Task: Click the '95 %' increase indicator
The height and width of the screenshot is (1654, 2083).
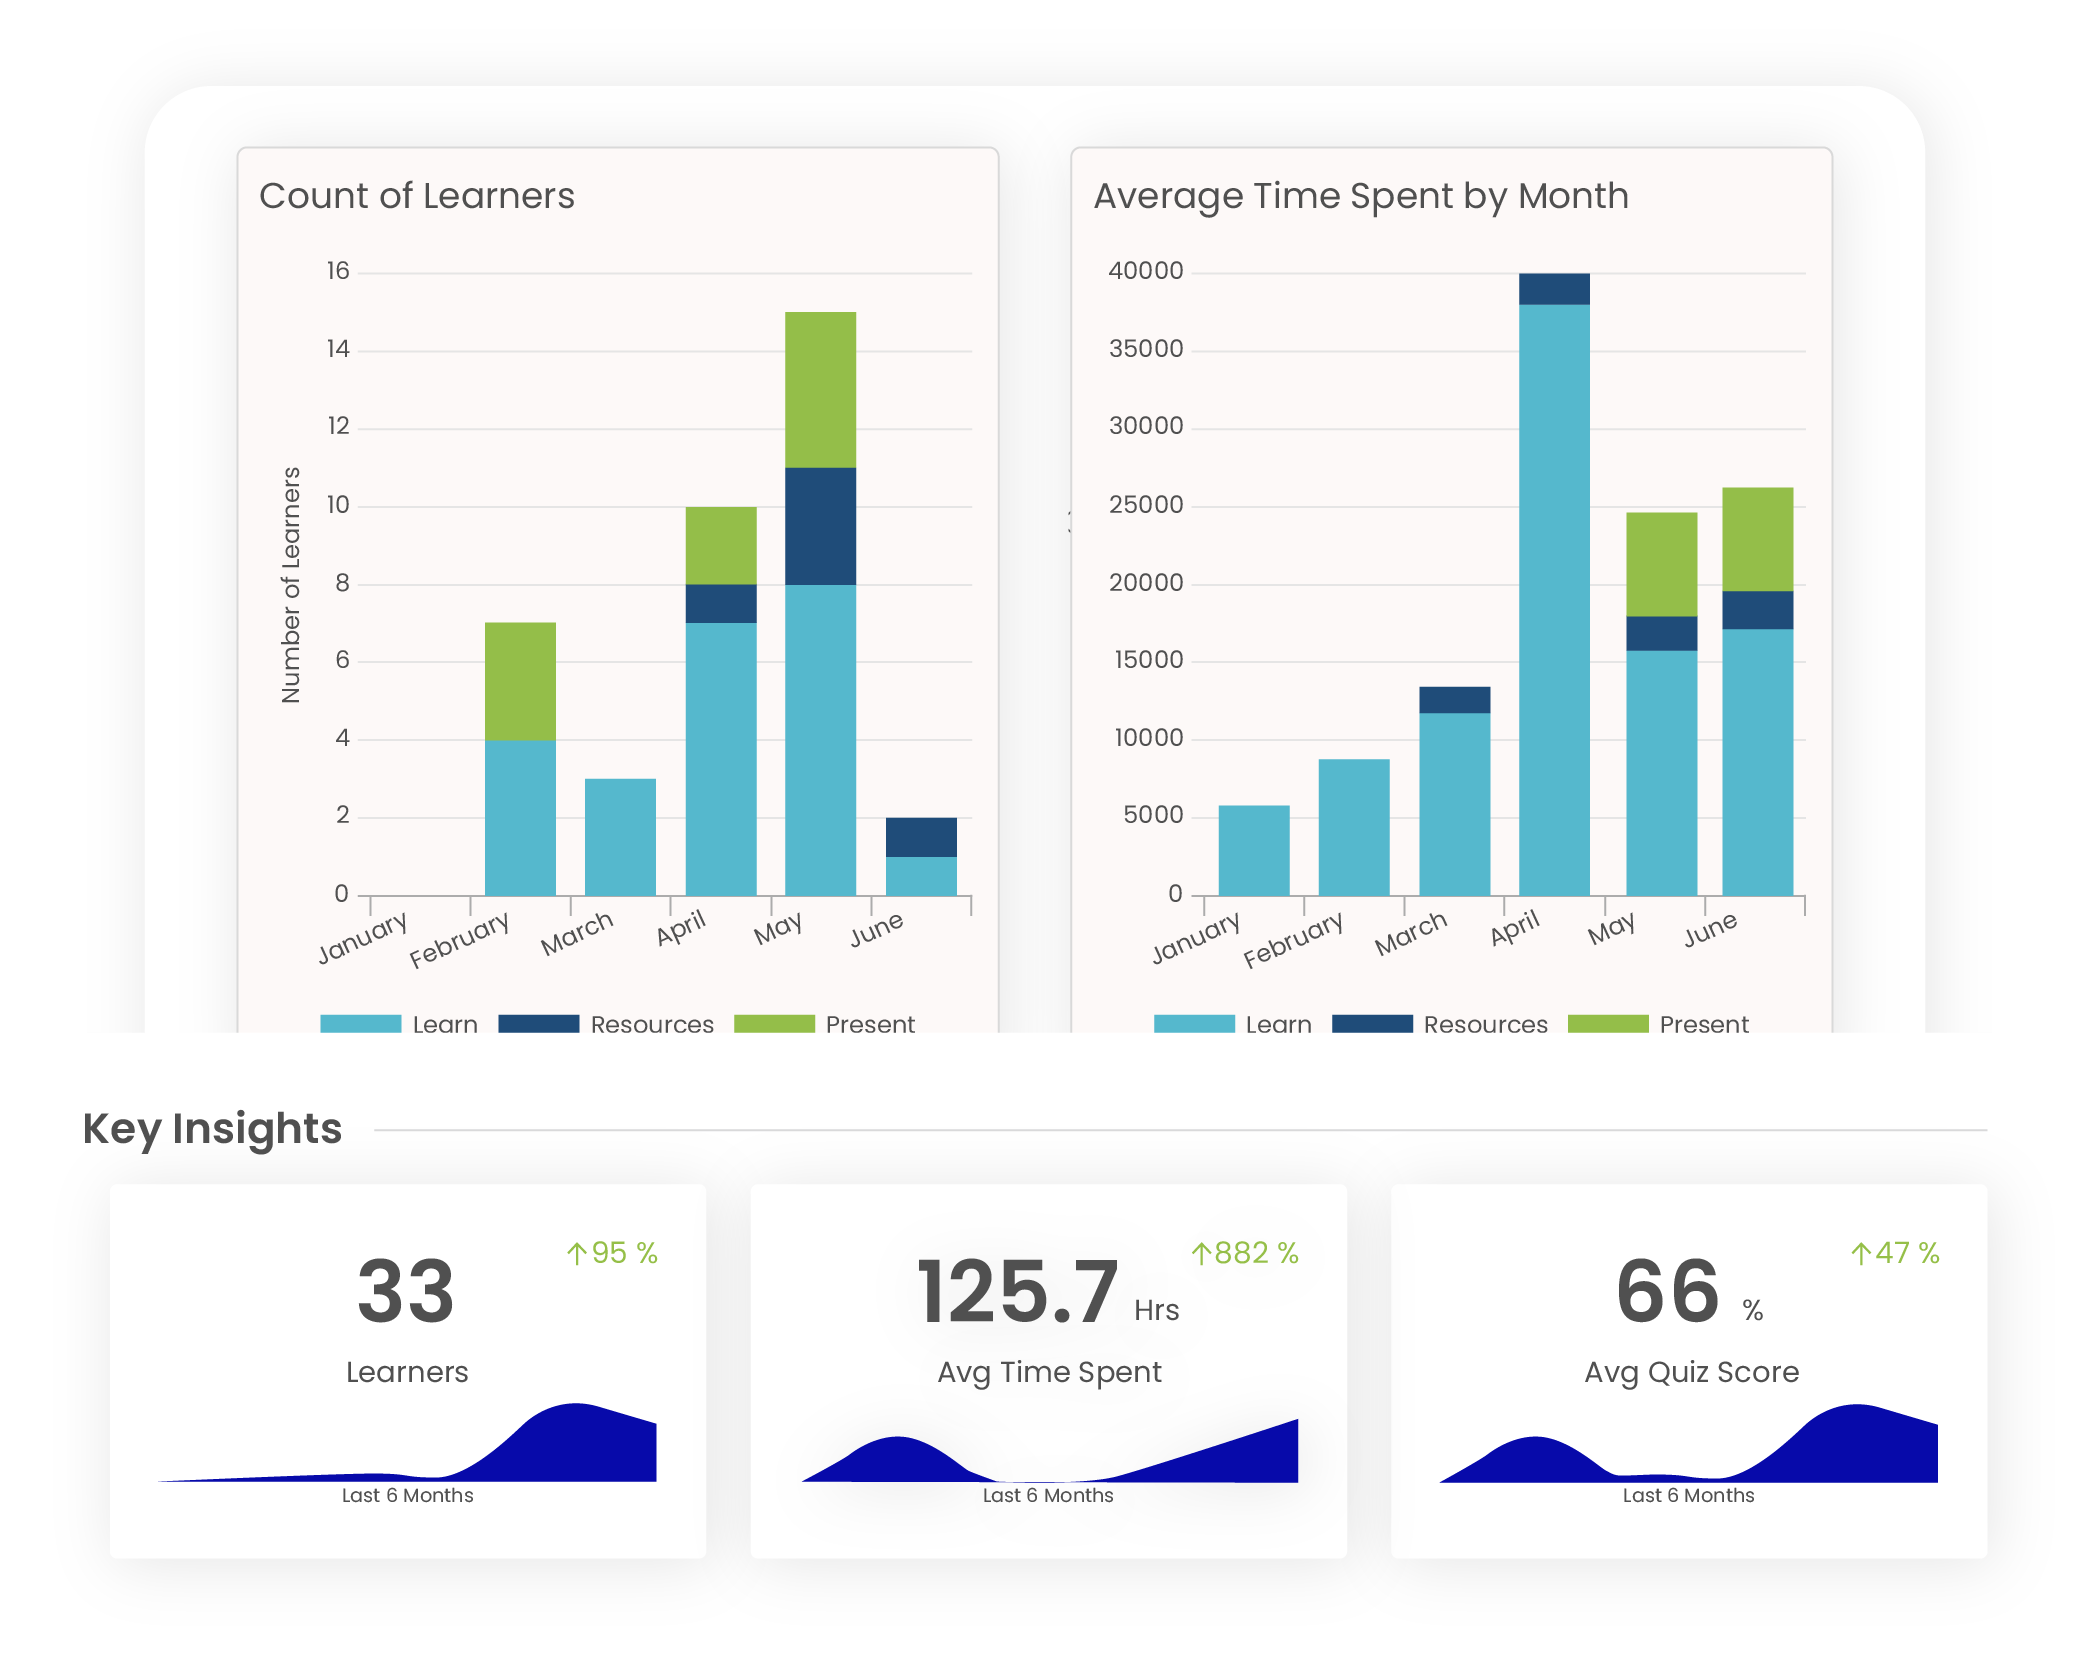Action: pos(612,1253)
